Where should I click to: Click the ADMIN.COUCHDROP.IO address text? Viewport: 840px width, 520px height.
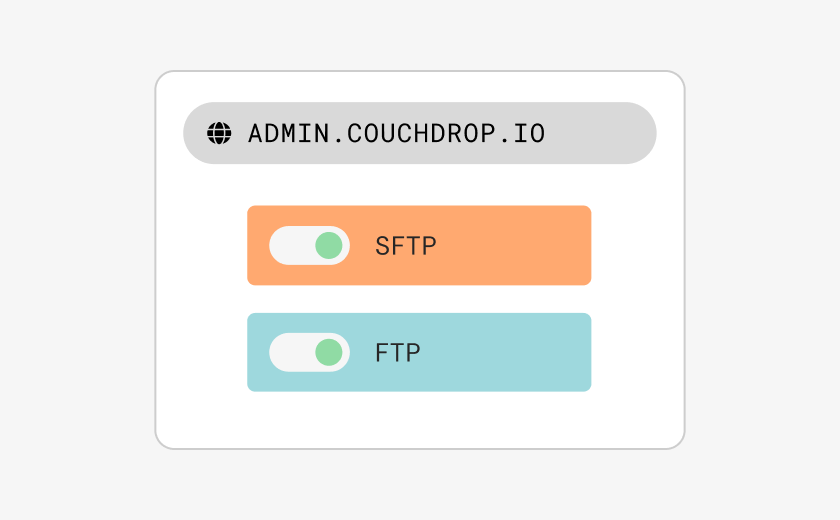(x=396, y=133)
